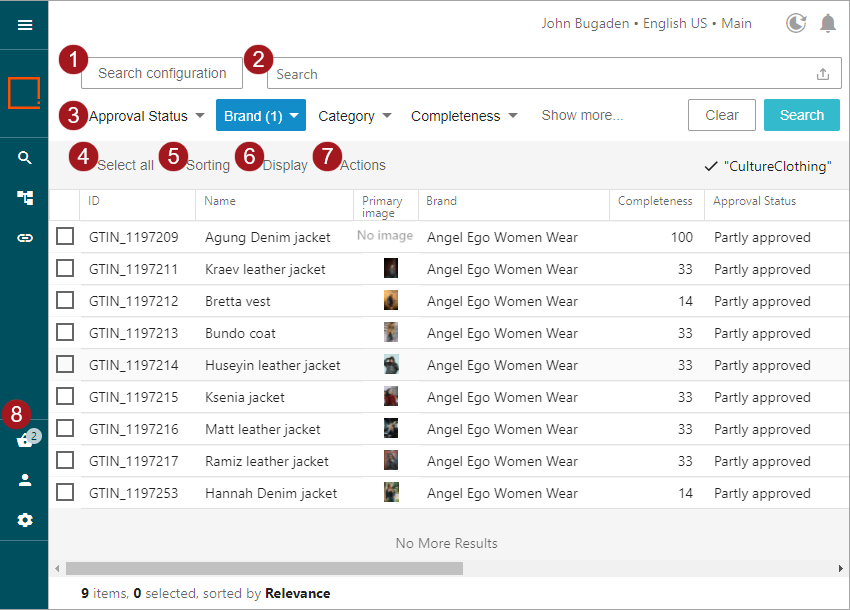Open the Actions menu
This screenshot has width=850, height=610.
(362, 165)
